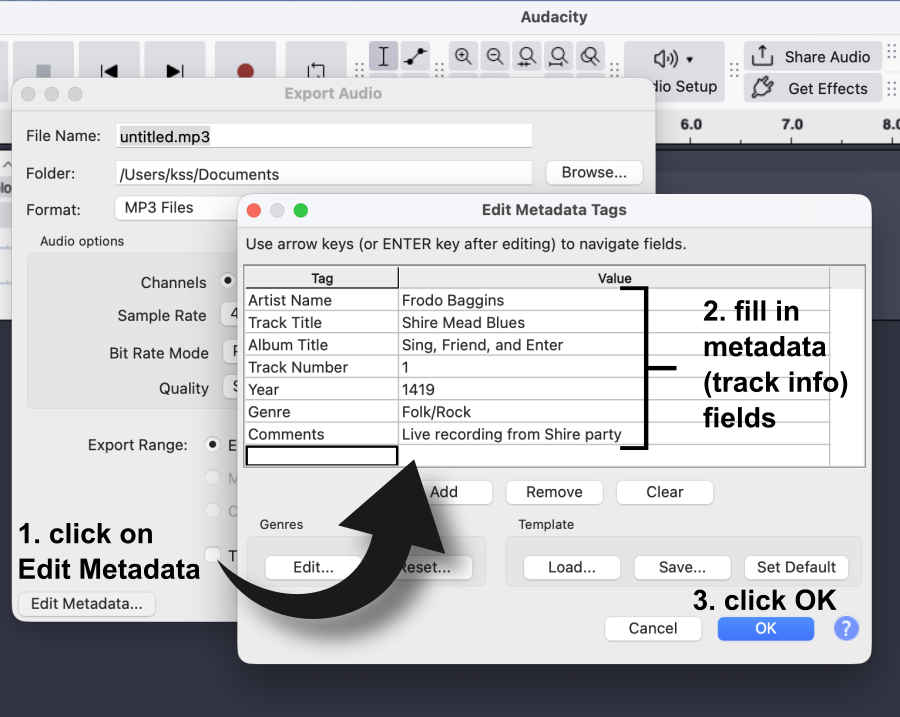Click Fit Project to Width icon
This screenshot has height=717, width=900.
(558, 56)
